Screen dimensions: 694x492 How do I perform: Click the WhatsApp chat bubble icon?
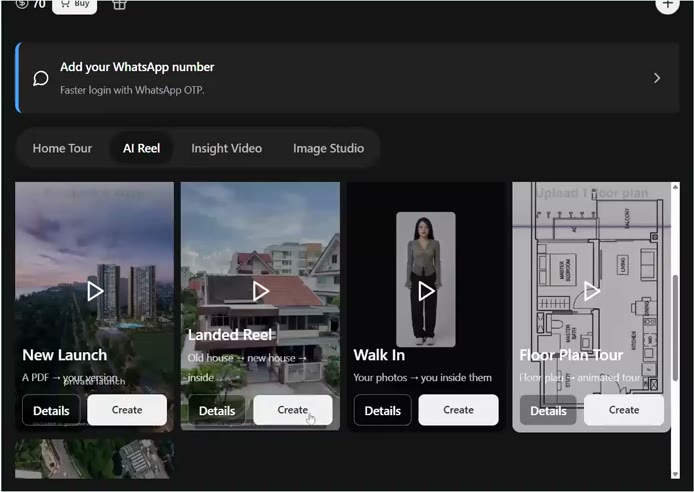tap(41, 78)
